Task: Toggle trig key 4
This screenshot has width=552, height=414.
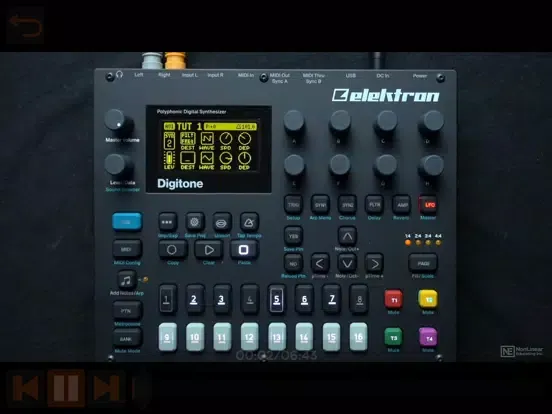Action: pyautogui.click(x=249, y=300)
